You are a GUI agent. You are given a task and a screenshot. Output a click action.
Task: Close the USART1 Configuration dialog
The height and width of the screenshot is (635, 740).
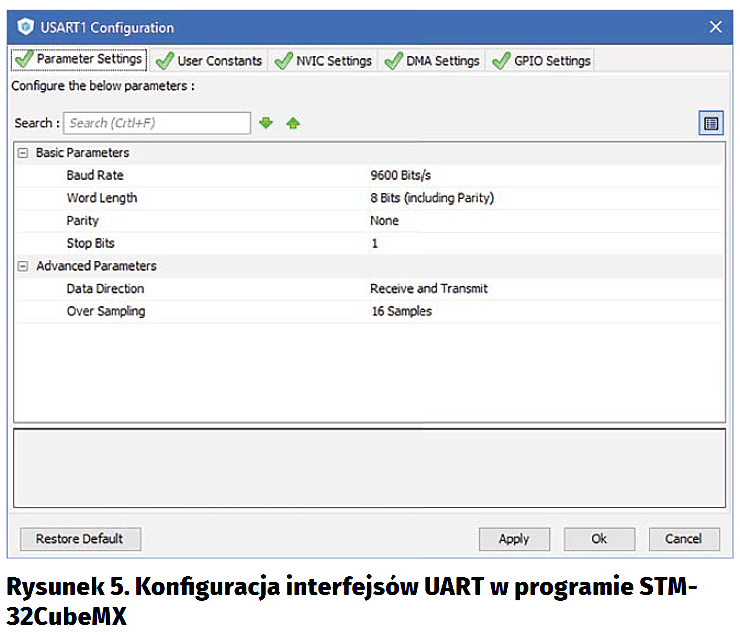[715, 27]
